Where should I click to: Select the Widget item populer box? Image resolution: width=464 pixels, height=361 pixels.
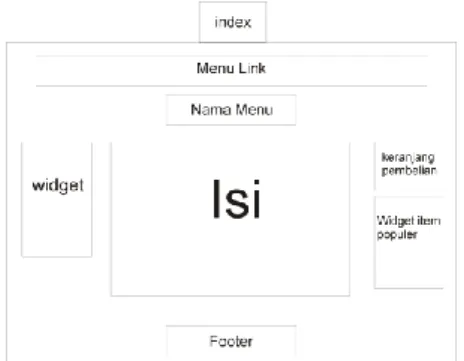pos(409,242)
